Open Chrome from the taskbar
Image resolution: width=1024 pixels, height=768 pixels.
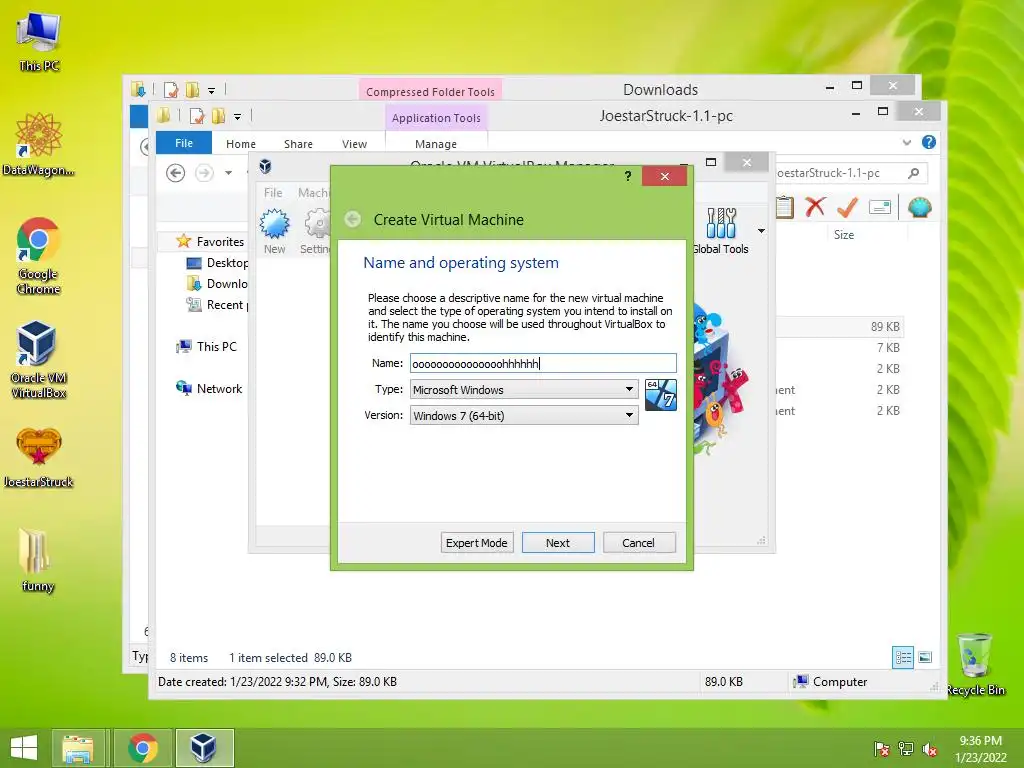click(x=143, y=748)
